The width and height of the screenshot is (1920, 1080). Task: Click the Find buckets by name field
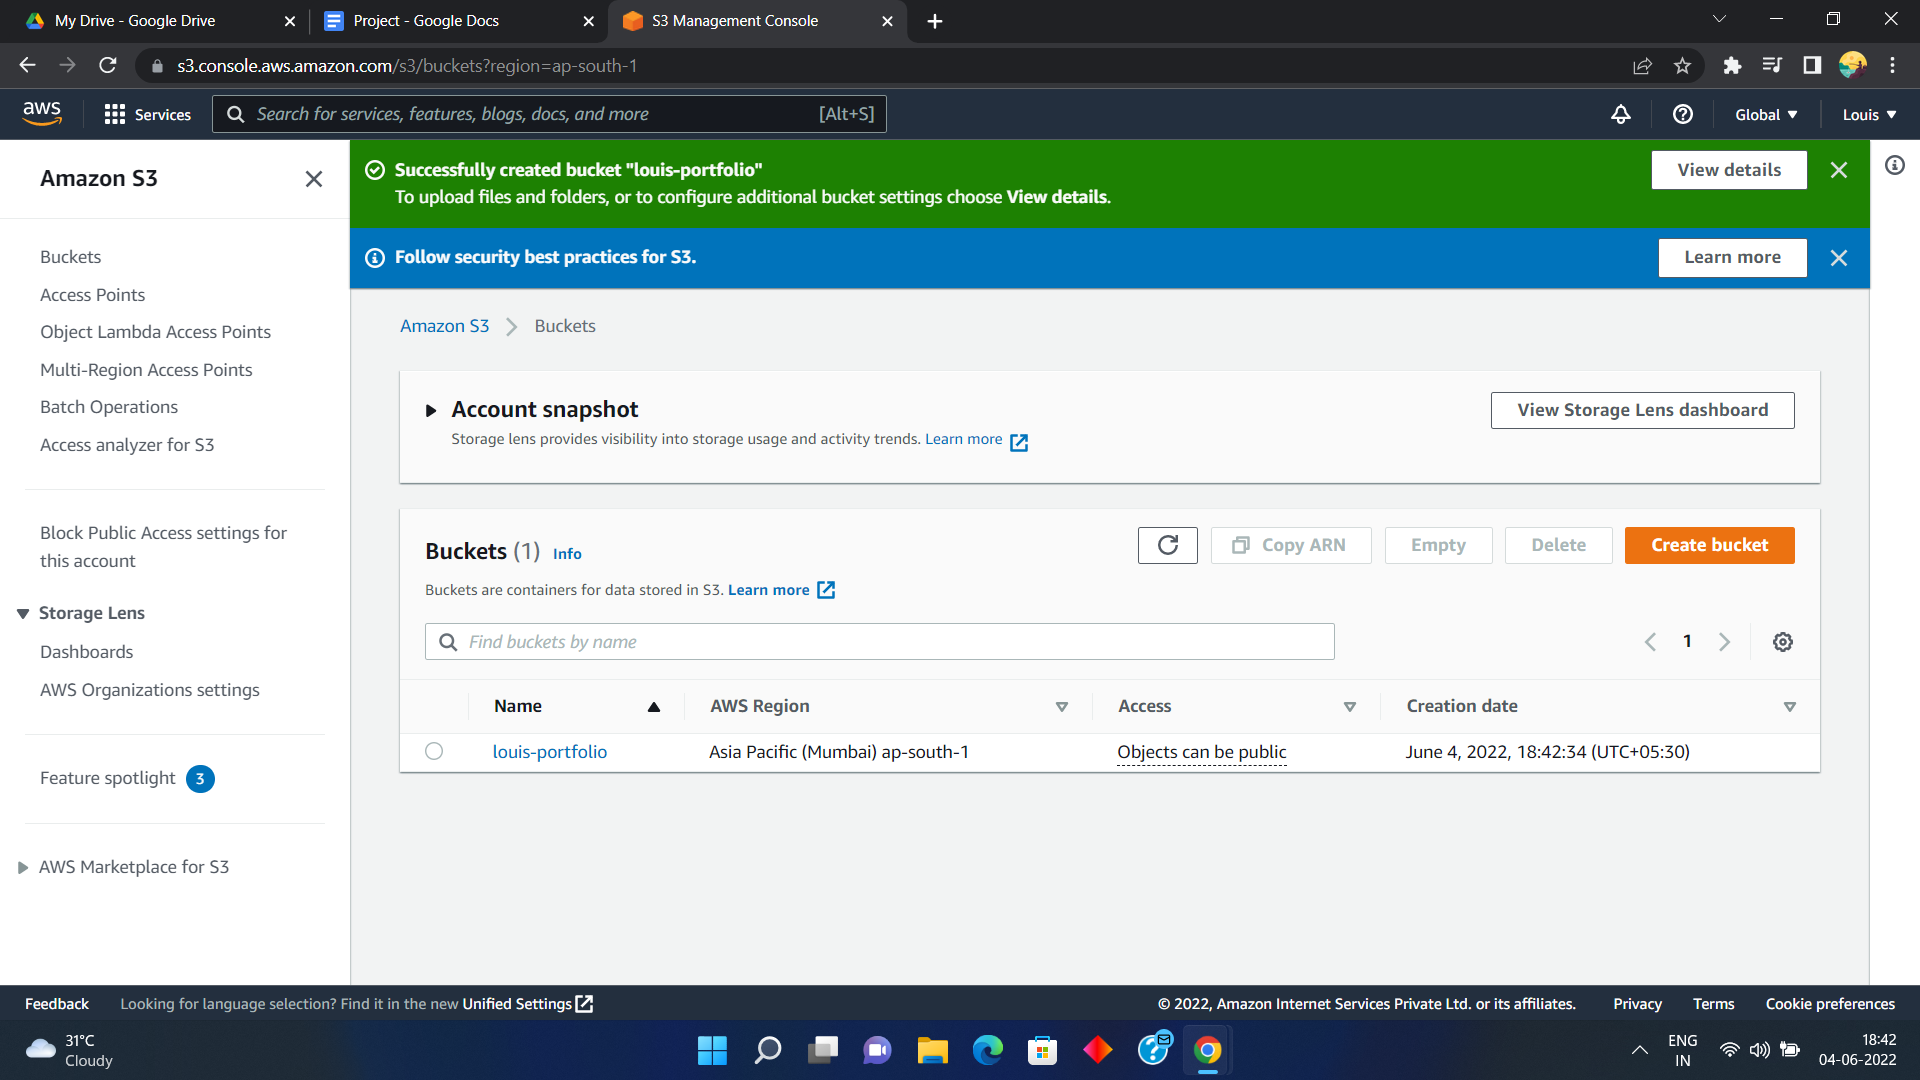pos(880,642)
